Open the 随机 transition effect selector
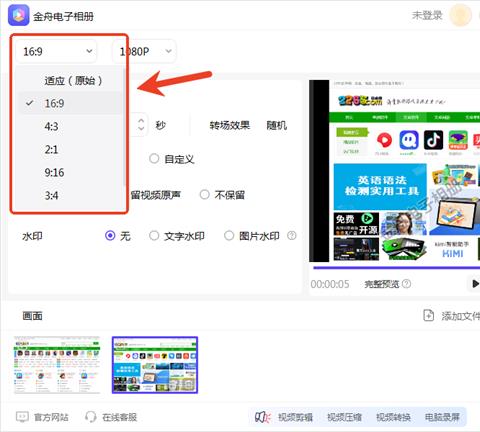The height and width of the screenshot is (432, 480). point(276,125)
